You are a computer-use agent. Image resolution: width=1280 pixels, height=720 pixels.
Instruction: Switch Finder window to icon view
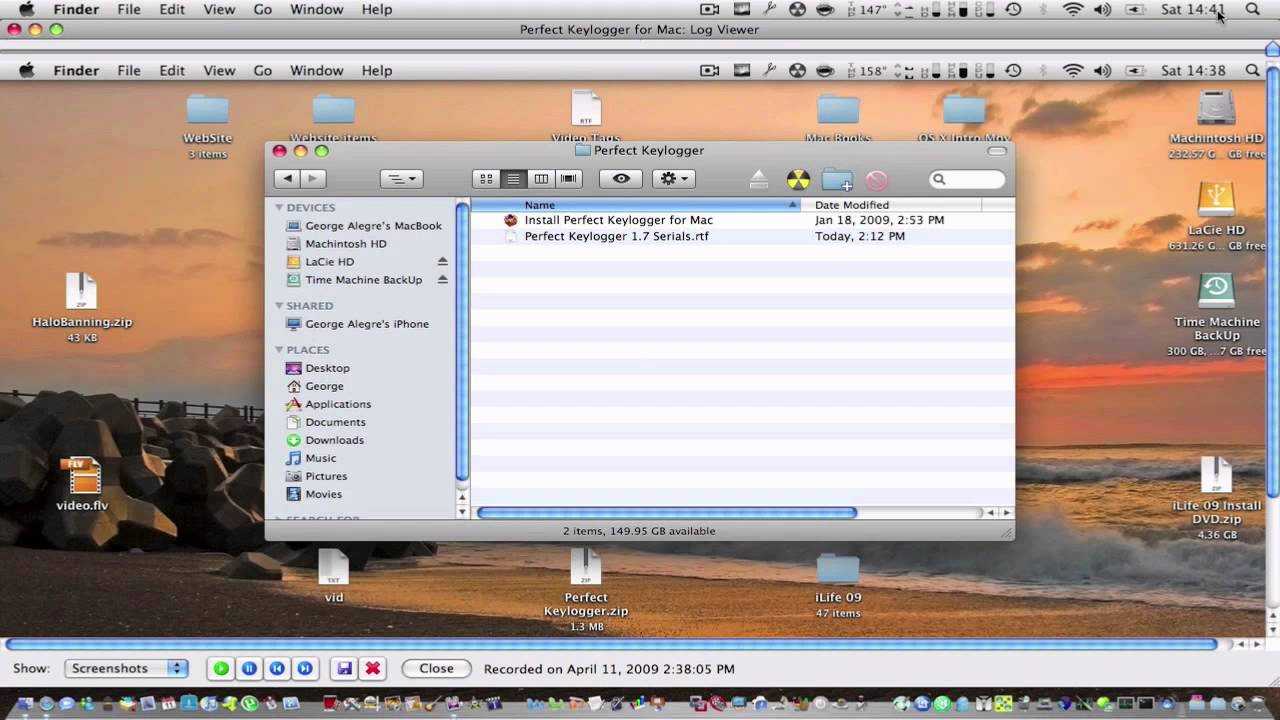pyautogui.click(x=486, y=179)
